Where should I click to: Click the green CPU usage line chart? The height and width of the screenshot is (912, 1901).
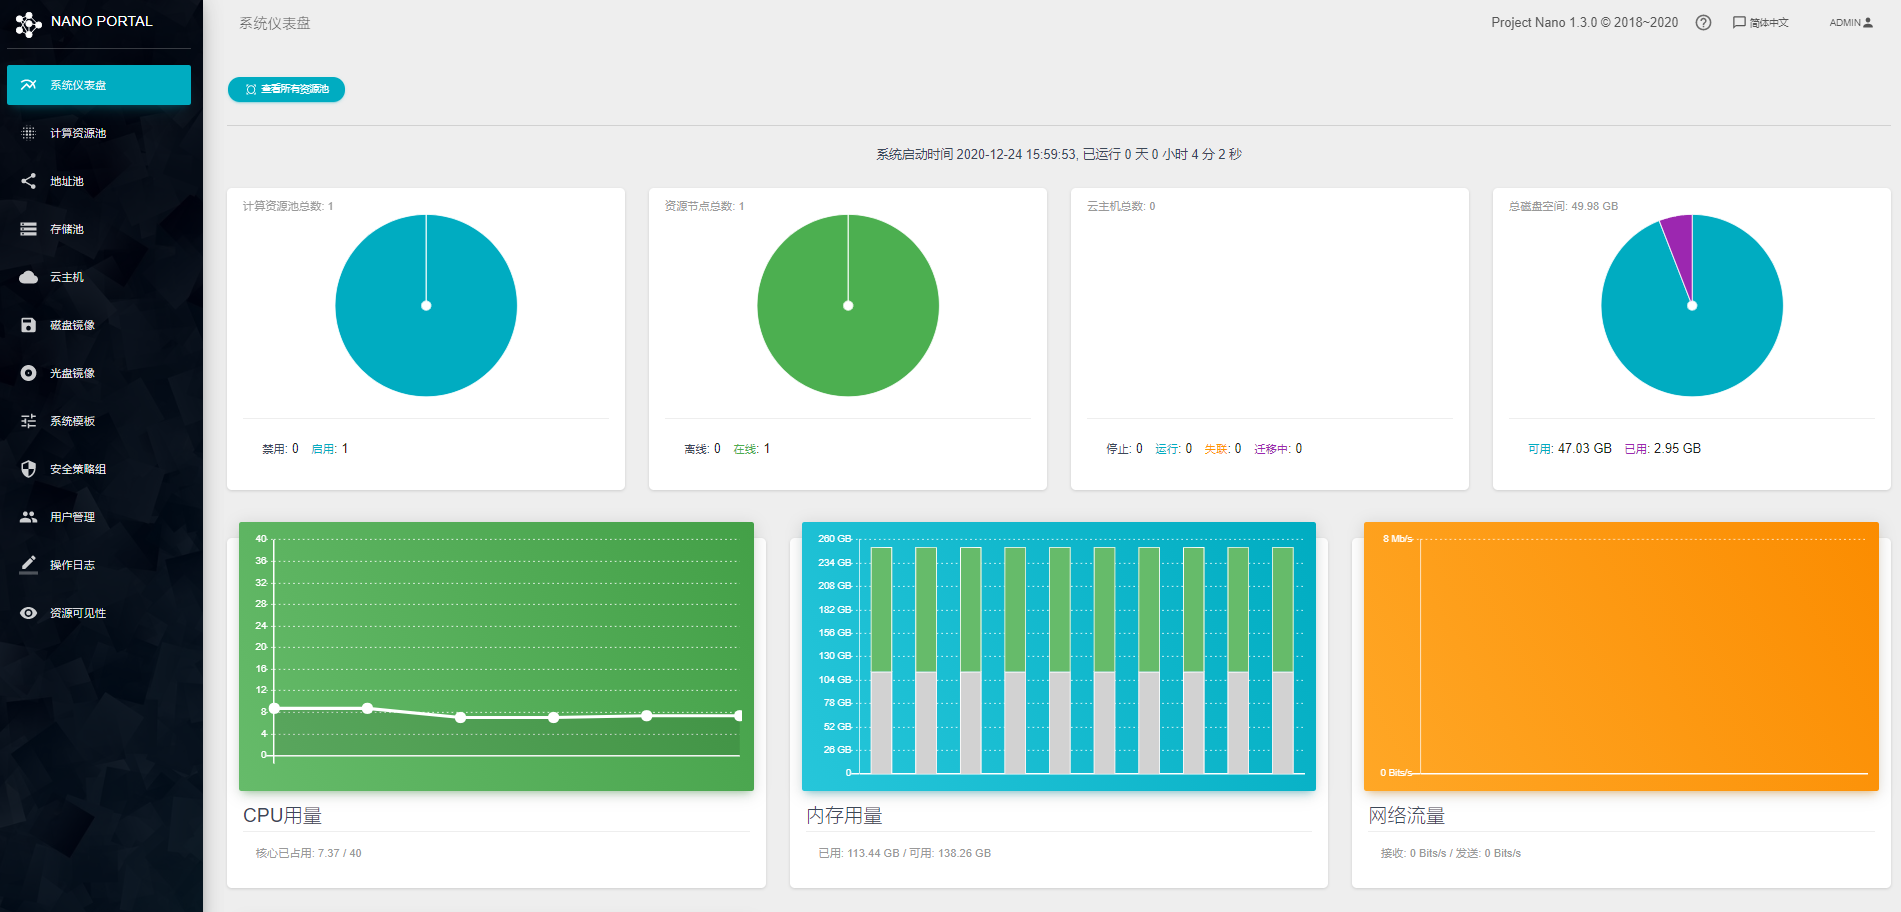[x=496, y=656]
